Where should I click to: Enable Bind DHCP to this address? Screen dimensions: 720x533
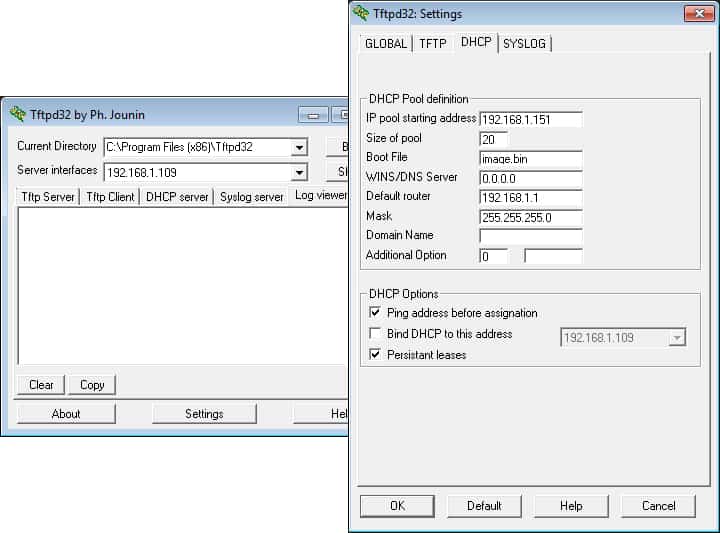376,334
